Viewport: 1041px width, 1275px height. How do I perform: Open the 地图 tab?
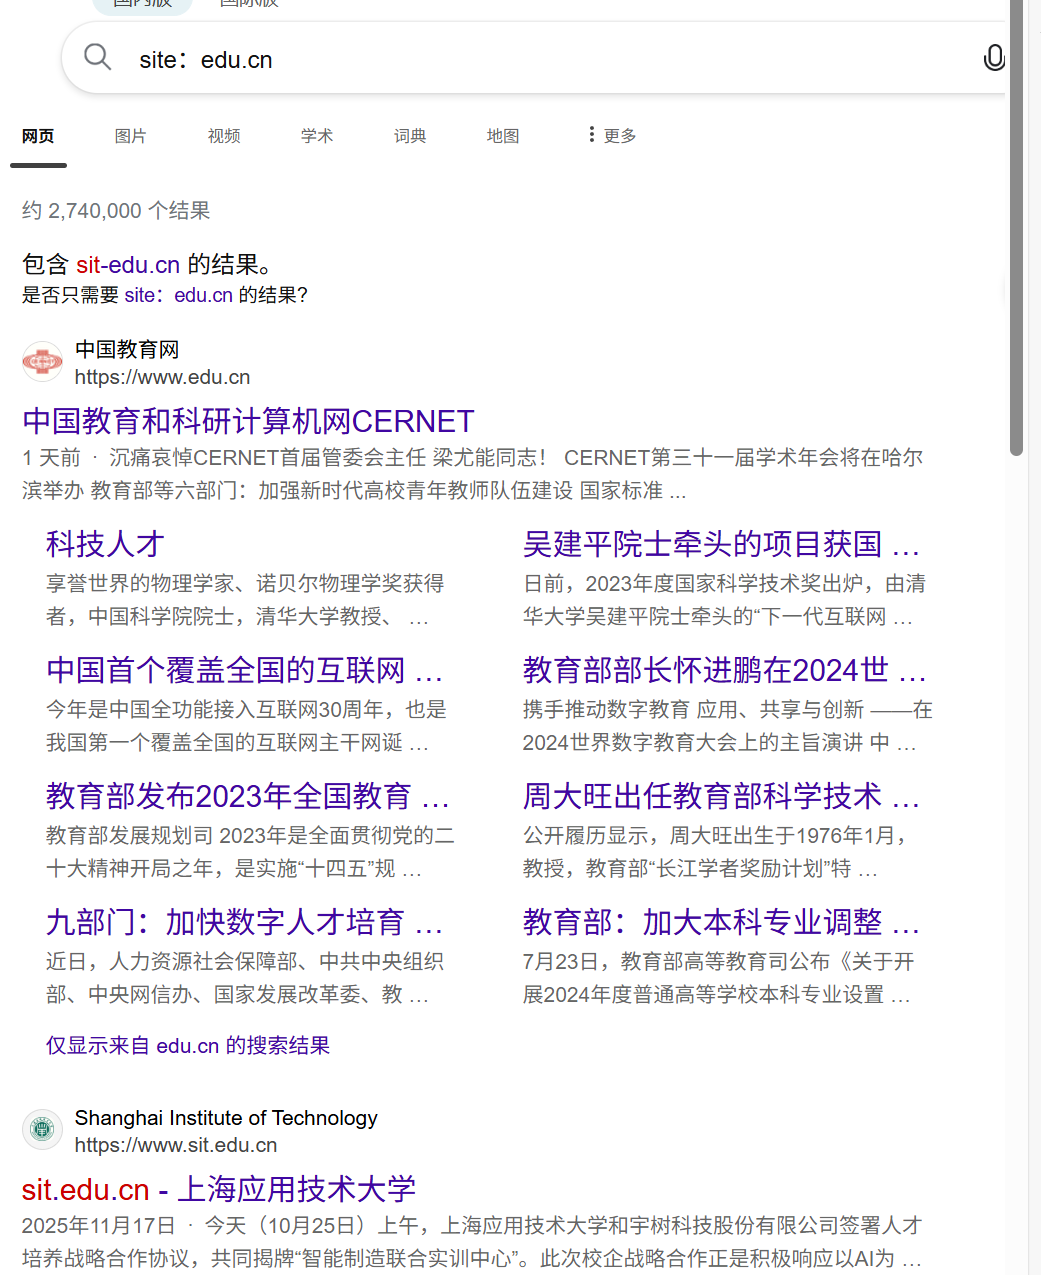503,136
